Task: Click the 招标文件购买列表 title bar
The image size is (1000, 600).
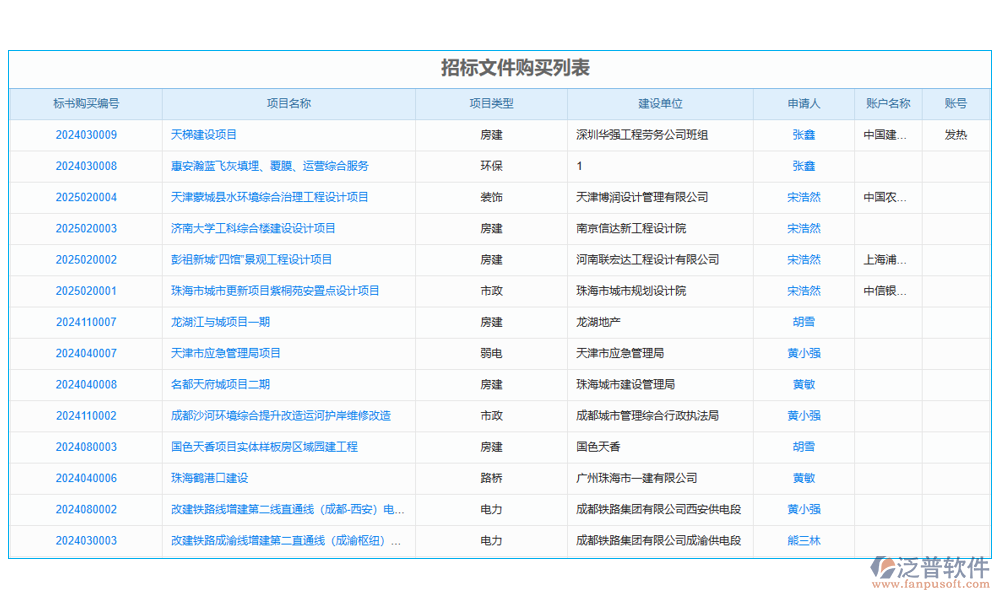Action: [499, 69]
